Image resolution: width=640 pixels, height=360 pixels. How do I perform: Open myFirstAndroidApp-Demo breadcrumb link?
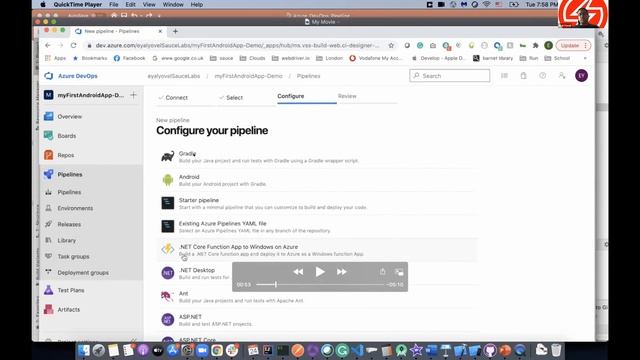[x=248, y=76]
